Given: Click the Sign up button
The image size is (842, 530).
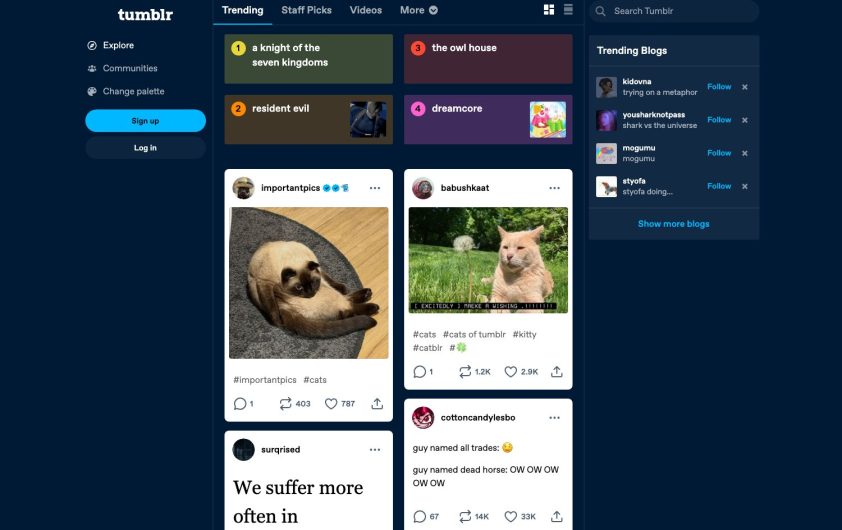Looking at the screenshot, I should click(146, 121).
